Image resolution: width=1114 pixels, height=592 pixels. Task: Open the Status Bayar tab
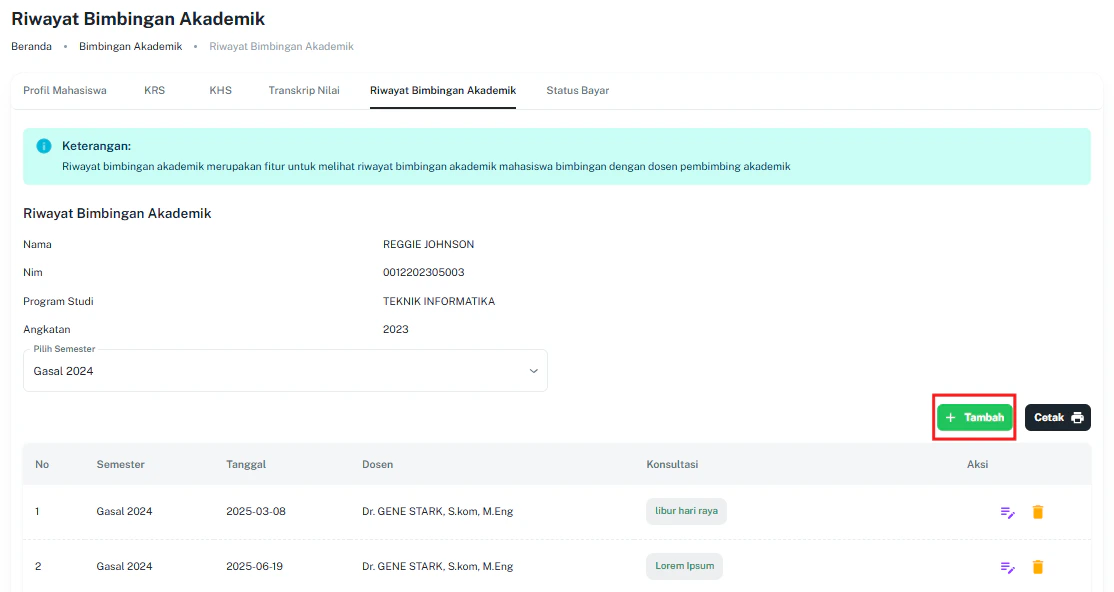click(578, 90)
